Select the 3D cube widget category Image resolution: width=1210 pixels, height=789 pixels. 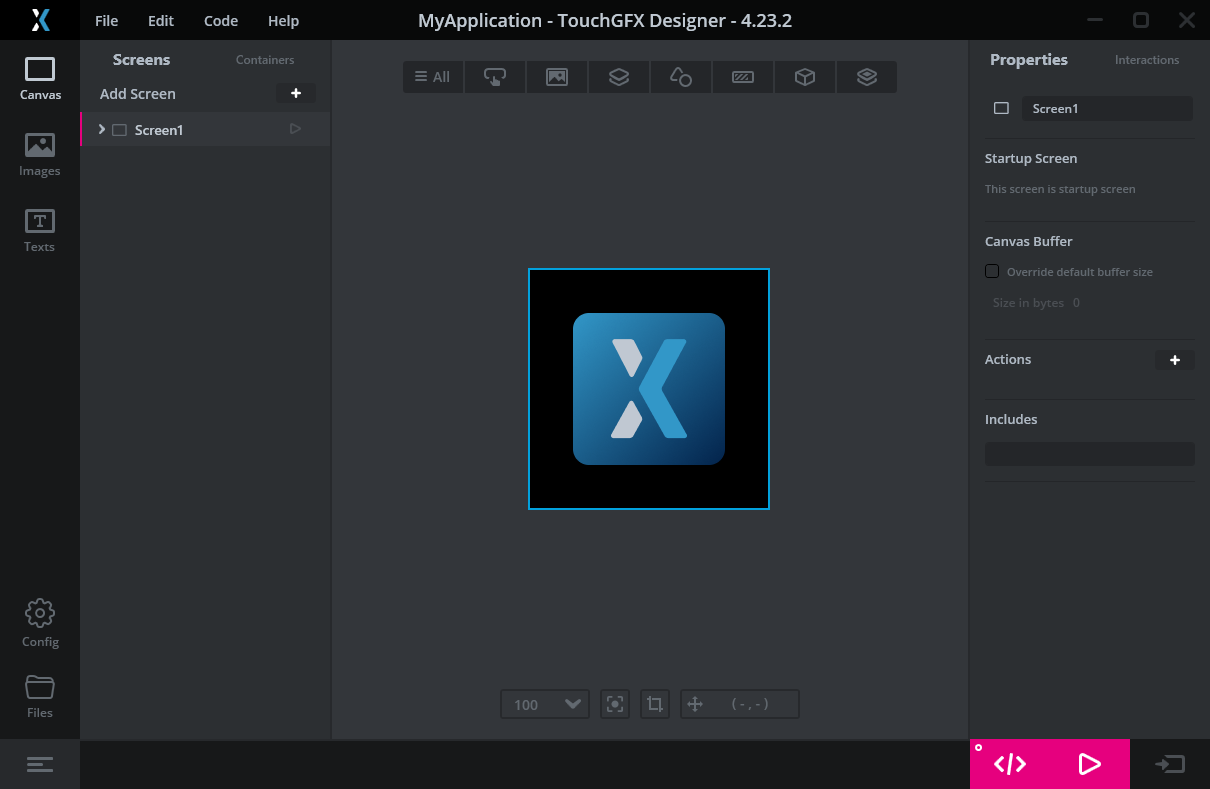(x=805, y=77)
